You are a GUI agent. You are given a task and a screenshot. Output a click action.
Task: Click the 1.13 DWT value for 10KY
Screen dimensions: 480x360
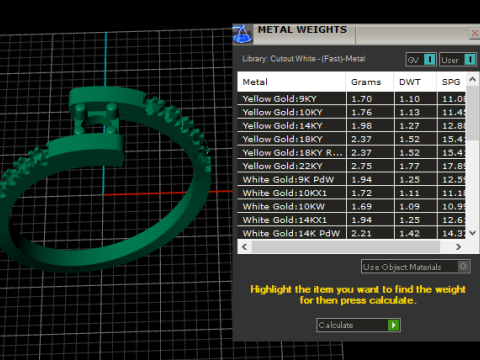pos(410,112)
